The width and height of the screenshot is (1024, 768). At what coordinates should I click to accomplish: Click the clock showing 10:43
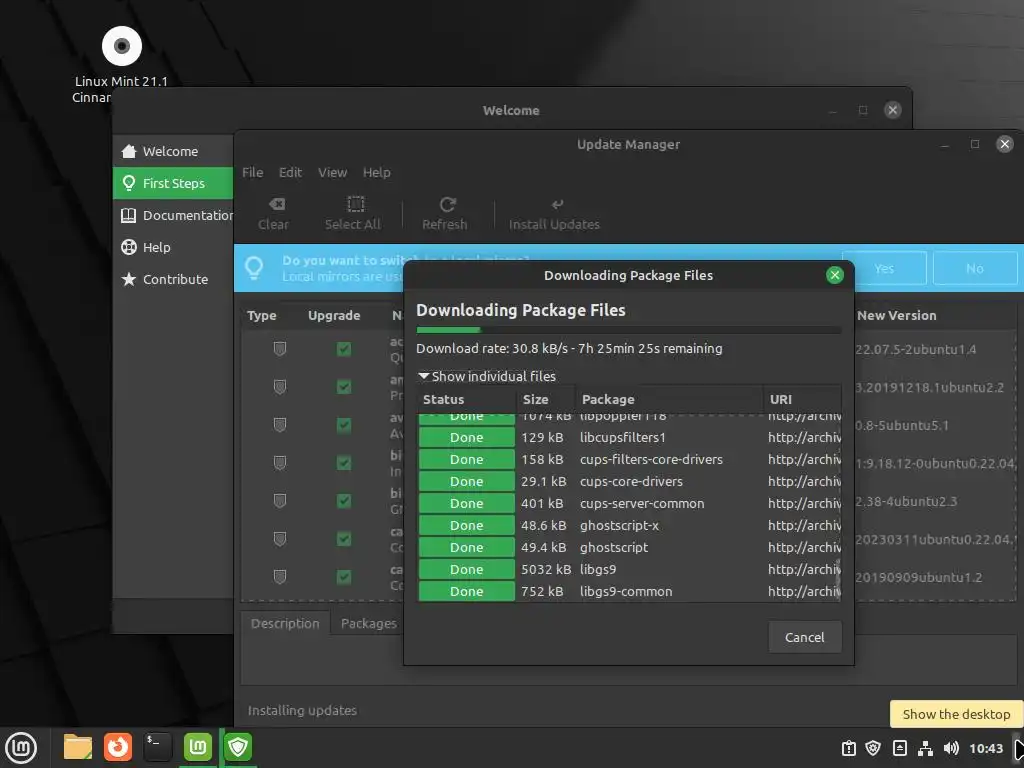[x=985, y=748]
